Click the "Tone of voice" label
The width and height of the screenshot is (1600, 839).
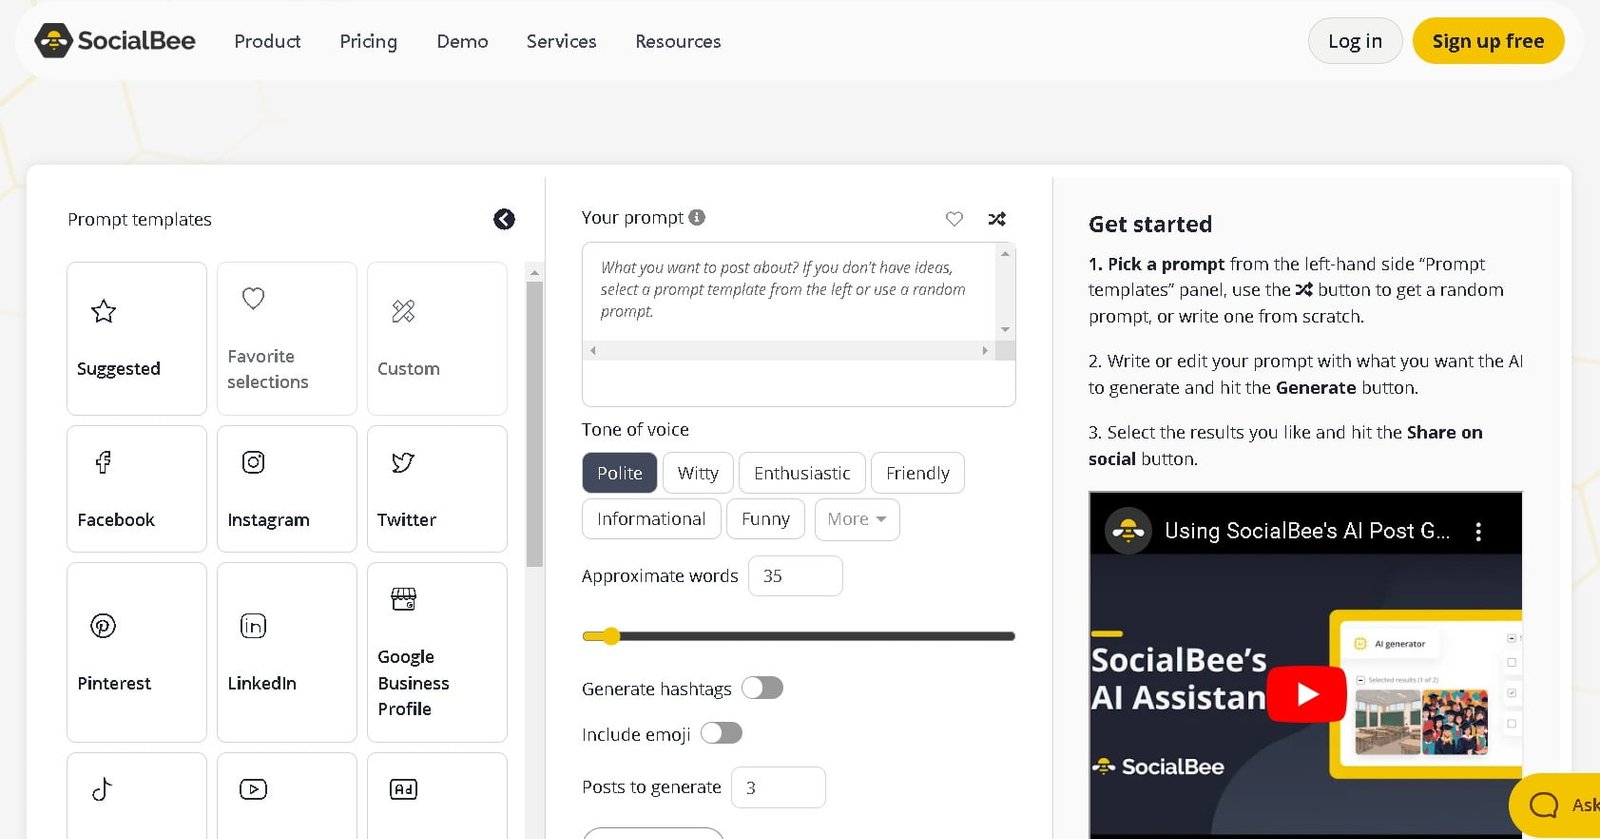coord(635,429)
